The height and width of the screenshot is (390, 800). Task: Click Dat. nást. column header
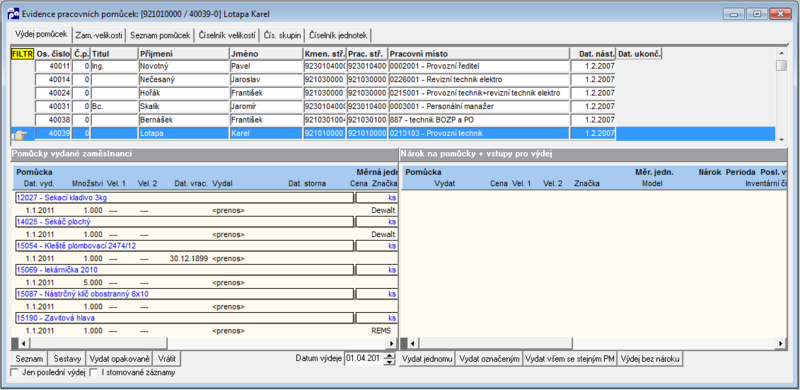pos(593,54)
